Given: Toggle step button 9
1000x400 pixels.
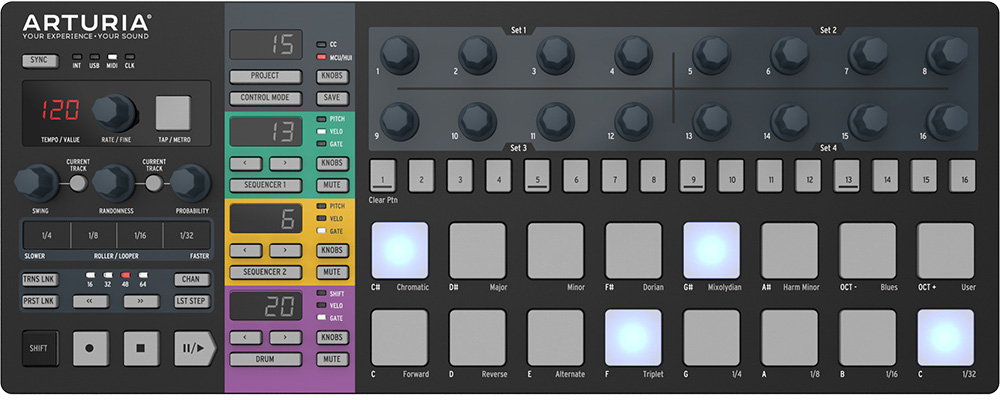Looking at the screenshot, I should click(x=693, y=176).
